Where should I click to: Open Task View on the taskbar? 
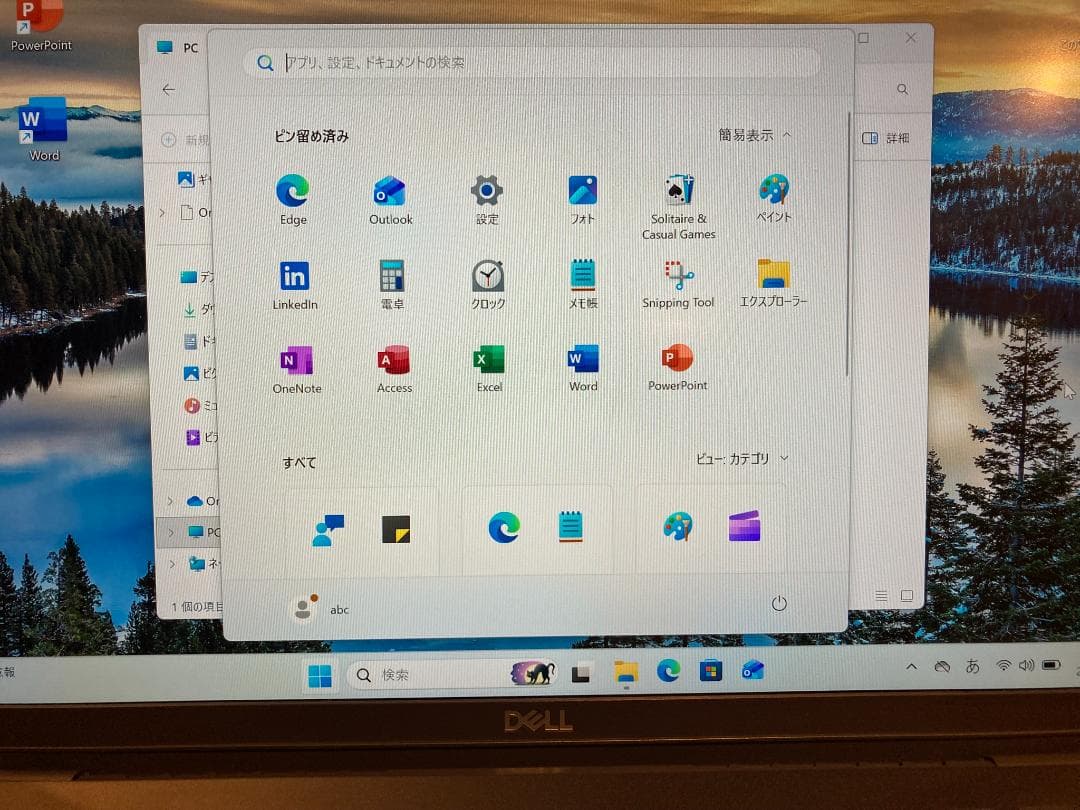(581, 673)
